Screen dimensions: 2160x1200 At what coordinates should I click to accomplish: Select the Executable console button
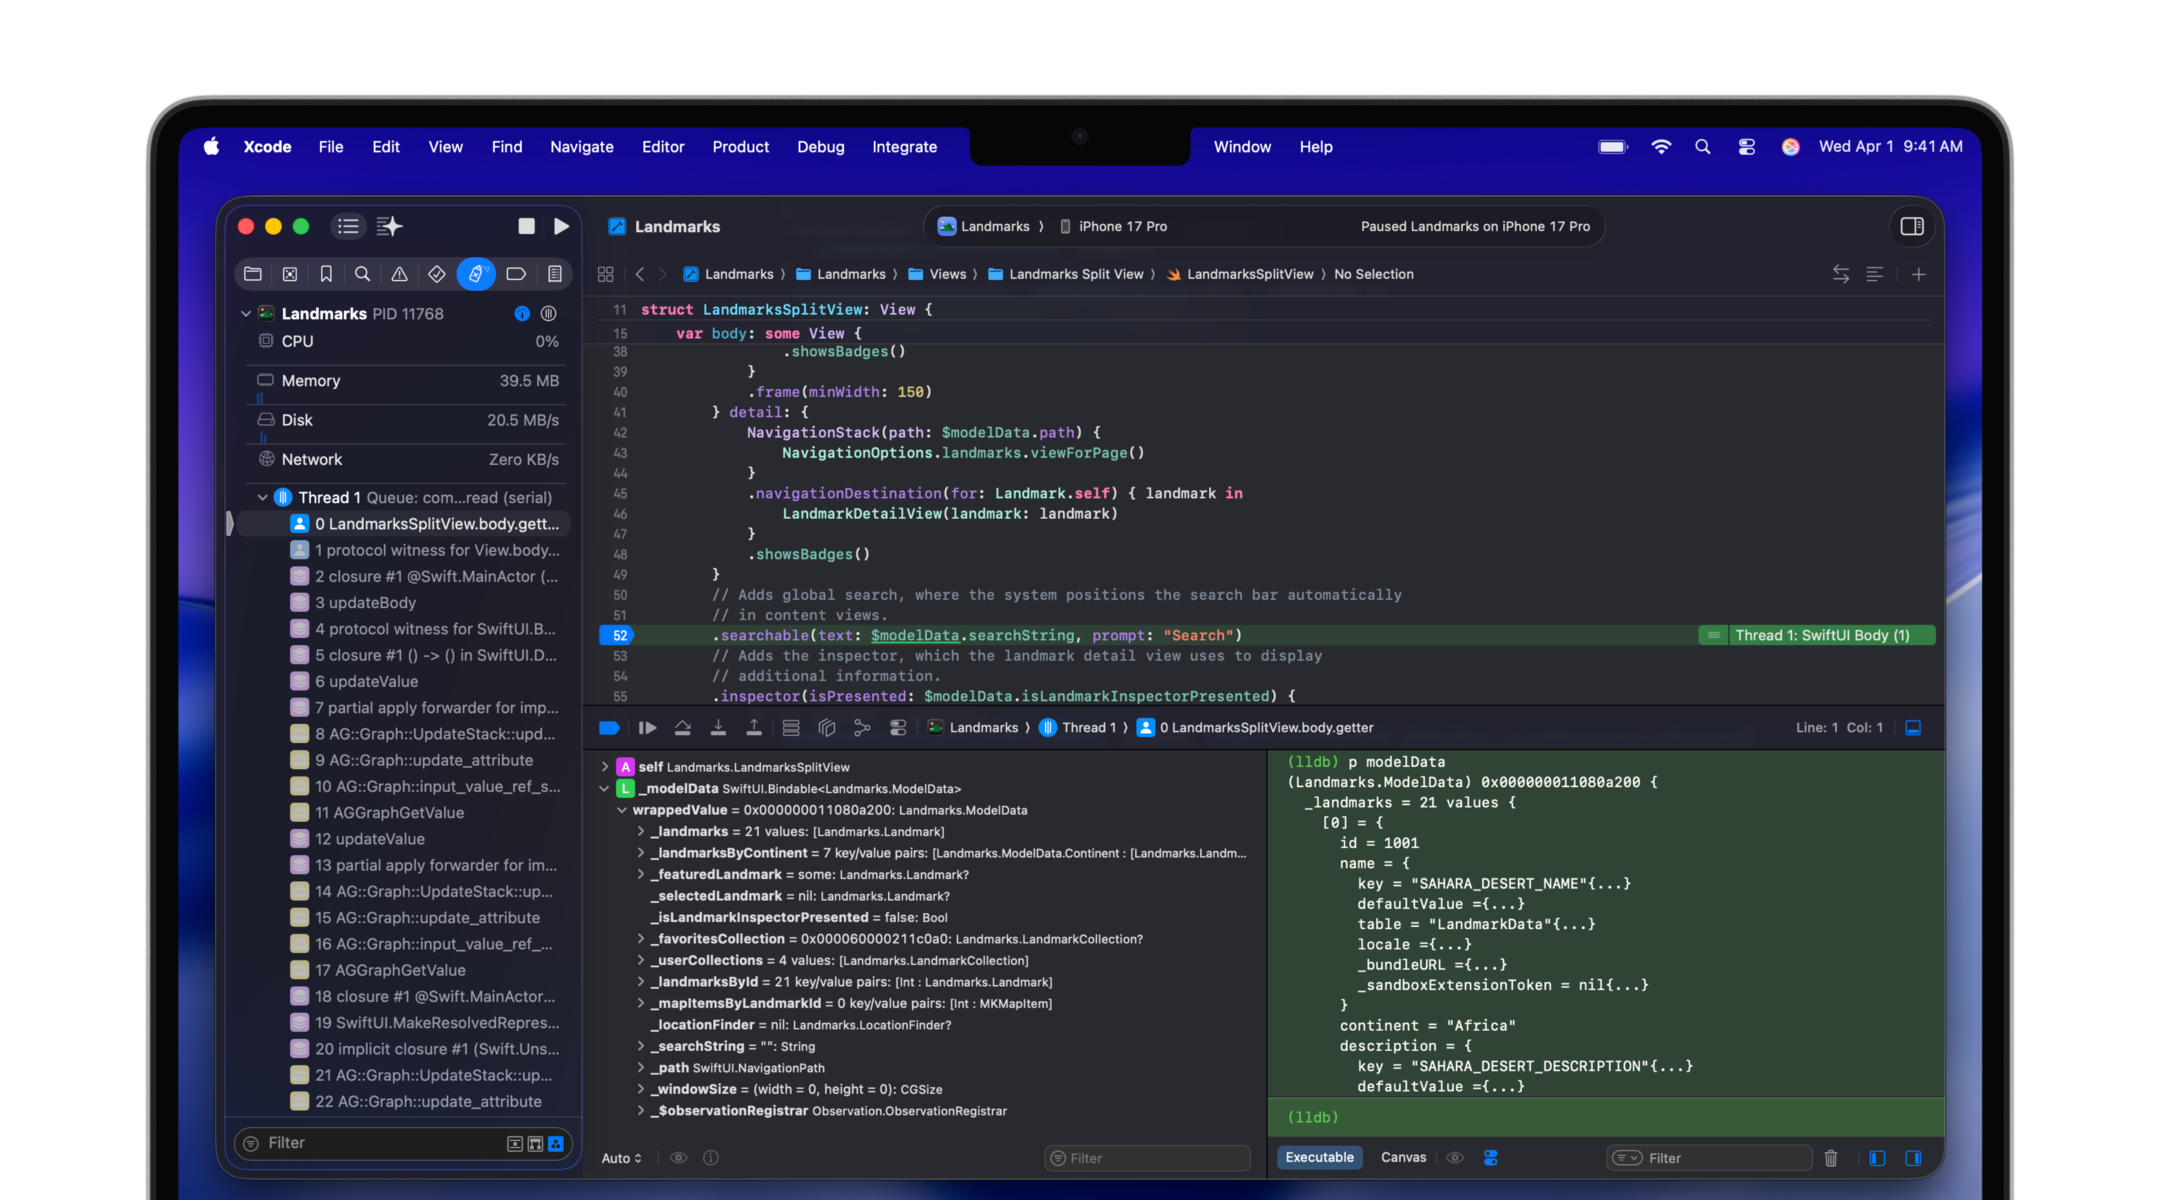tap(1319, 1157)
